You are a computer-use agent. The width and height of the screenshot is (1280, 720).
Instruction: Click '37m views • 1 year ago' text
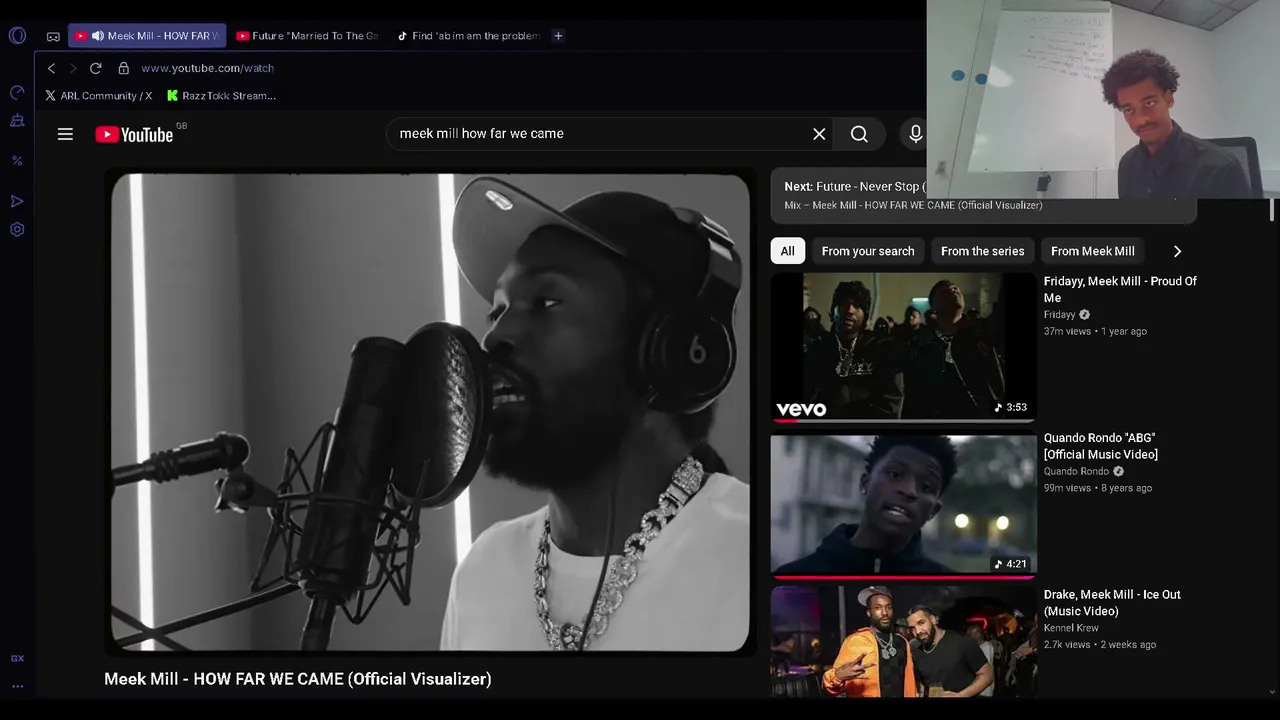click(1095, 331)
